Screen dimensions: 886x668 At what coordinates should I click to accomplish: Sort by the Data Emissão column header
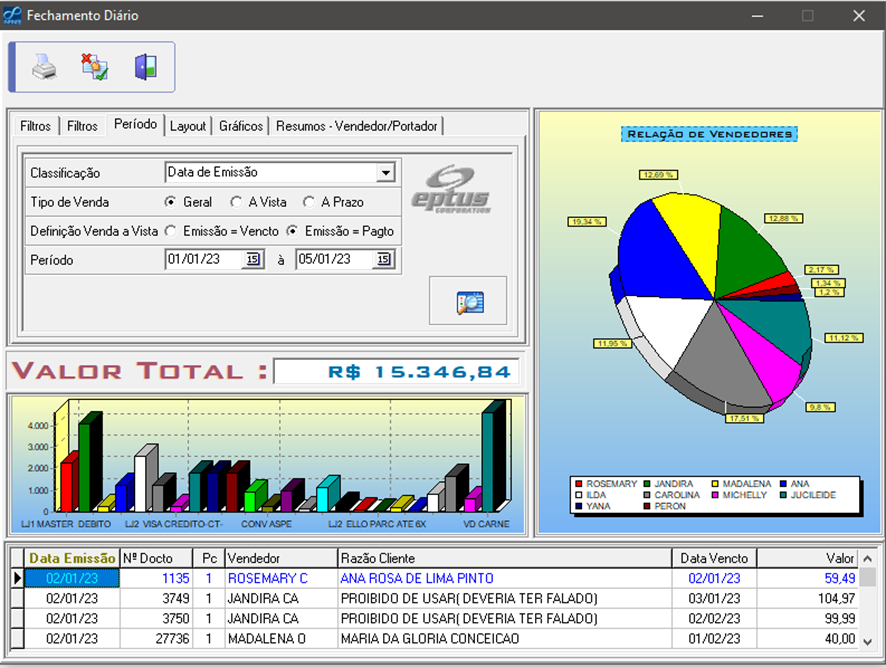[71, 558]
